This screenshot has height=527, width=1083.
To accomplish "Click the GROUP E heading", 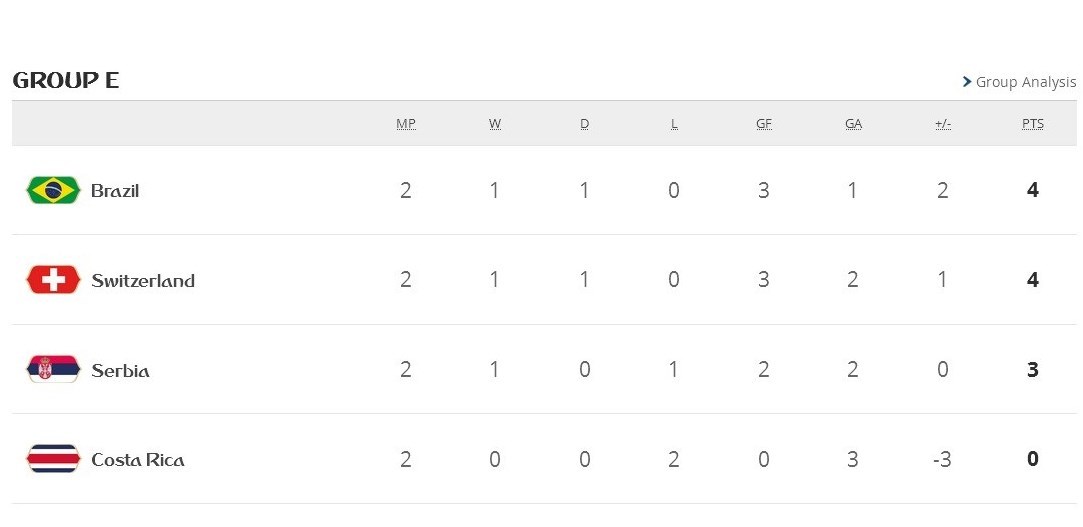I will click(x=66, y=81).
